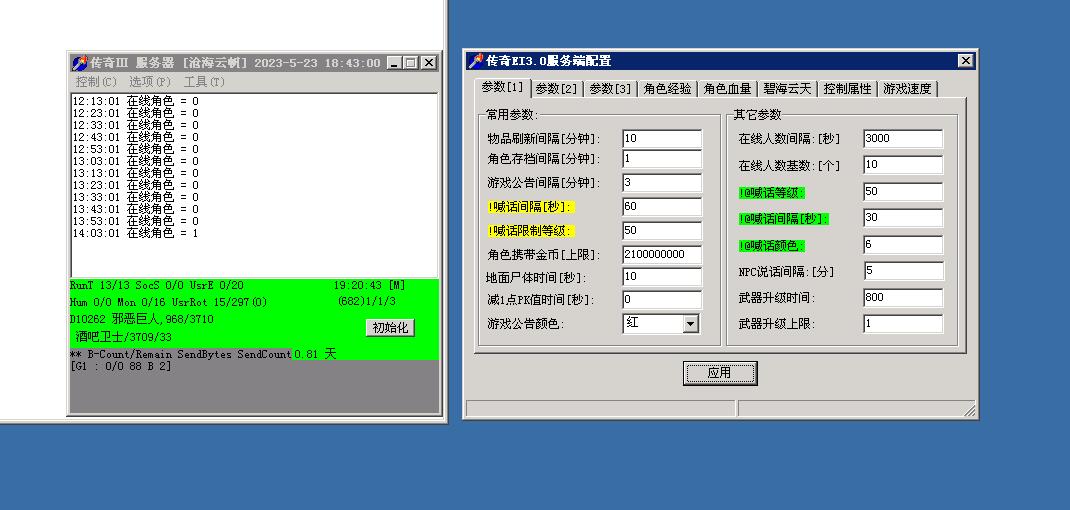The width and height of the screenshot is (1070, 510).
Task: Click the config dialog title bar icon
Action: click(476, 61)
